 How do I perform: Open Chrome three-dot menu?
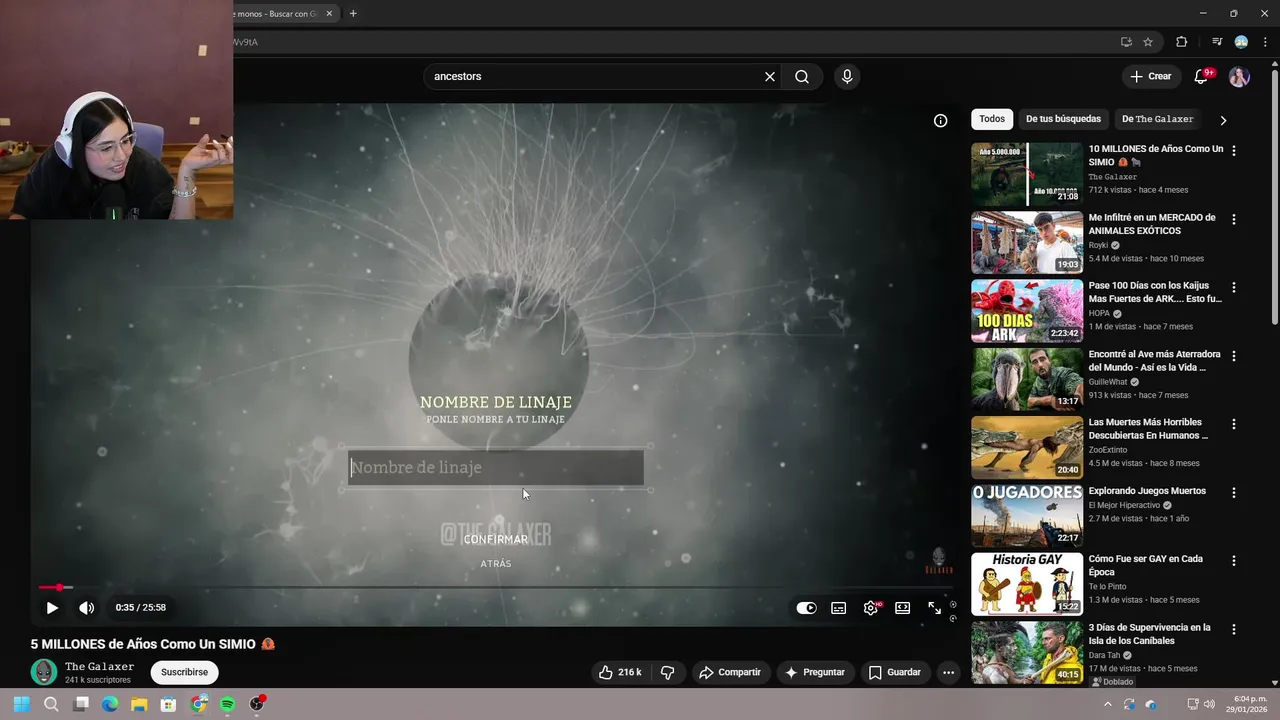point(1265,42)
